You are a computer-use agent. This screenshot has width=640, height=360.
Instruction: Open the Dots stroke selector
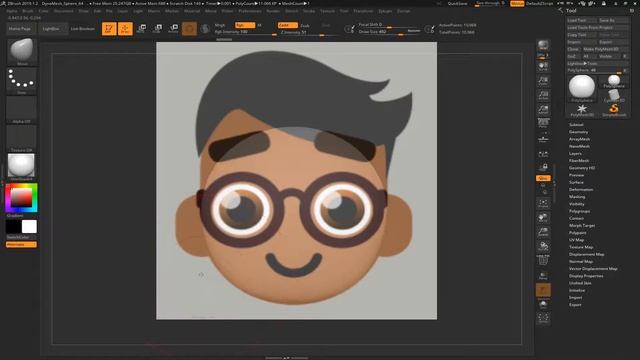pyautogui.click(x=22, y=80)
